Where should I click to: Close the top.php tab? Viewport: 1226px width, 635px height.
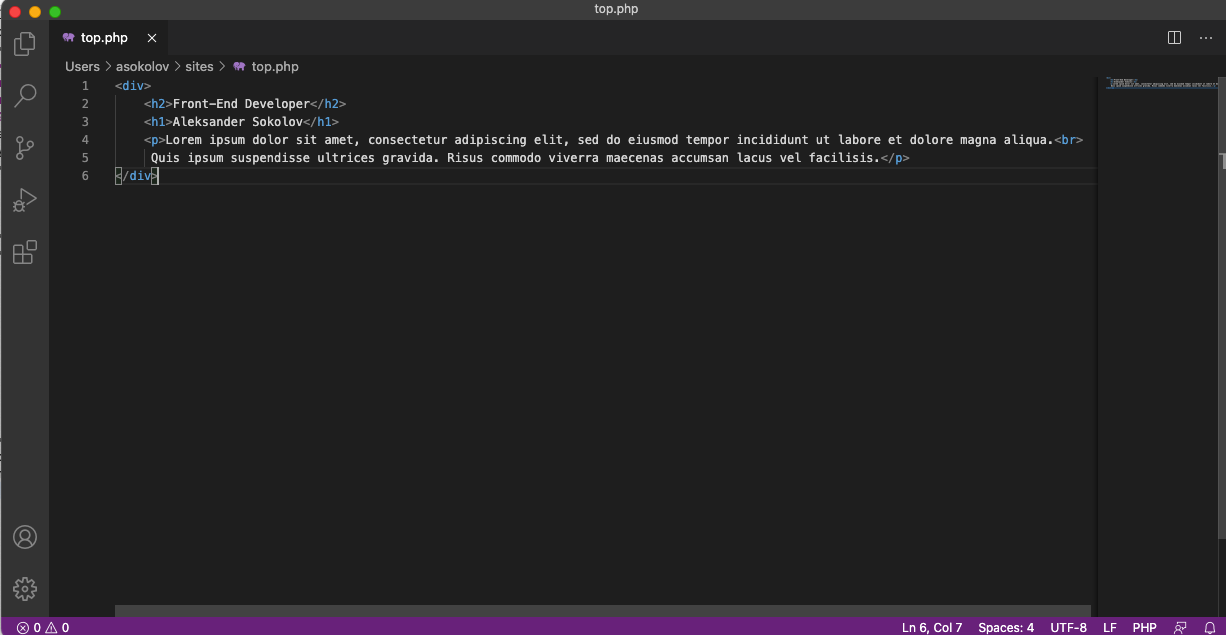click(152, 38)
